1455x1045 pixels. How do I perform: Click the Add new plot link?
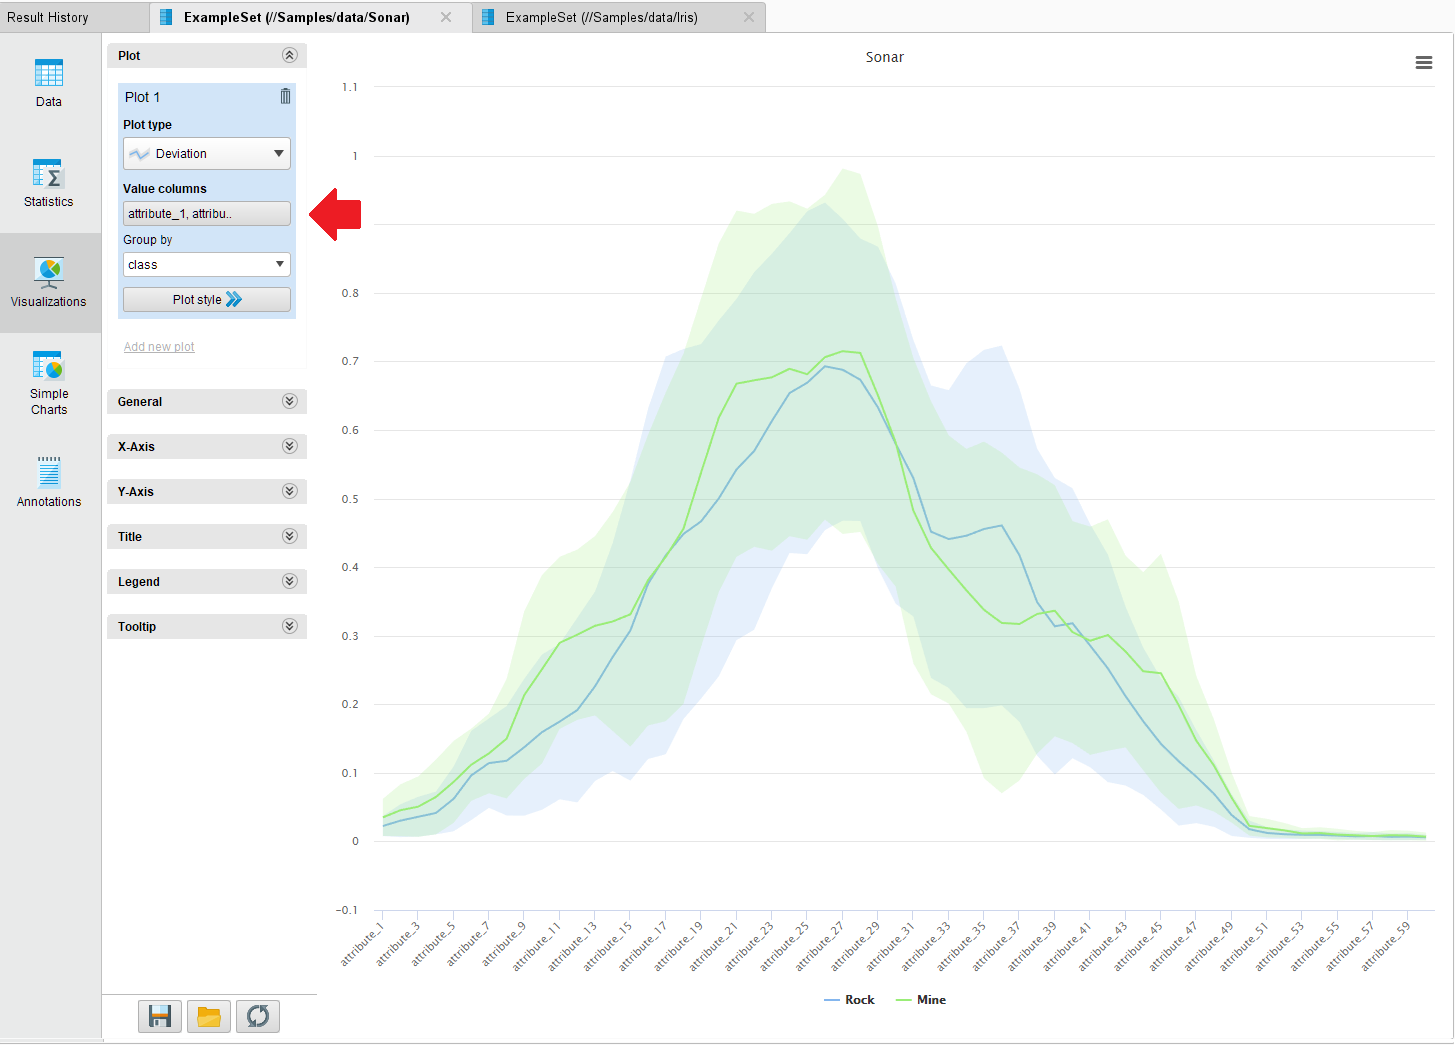click(x=159, y=347)
